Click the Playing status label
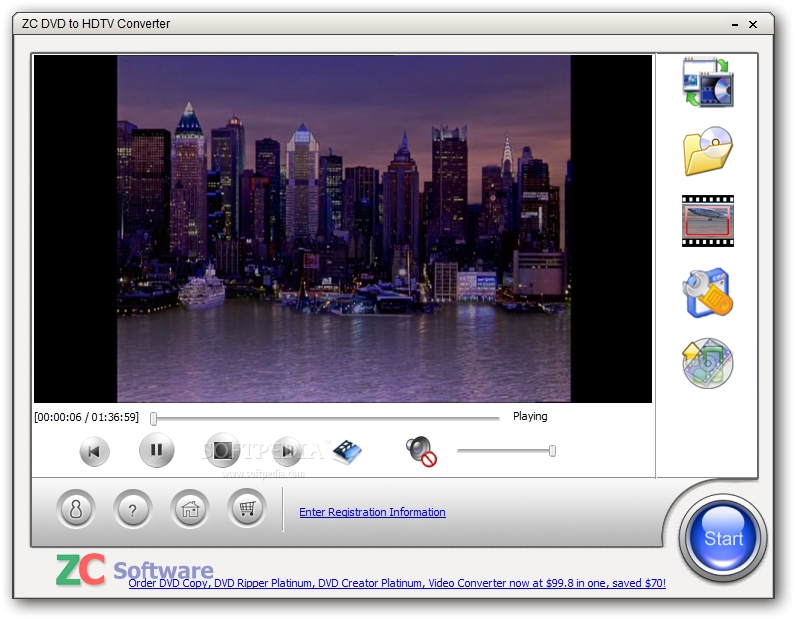The image size is (795, 619). pyautogui.click(x=530, y=416)
